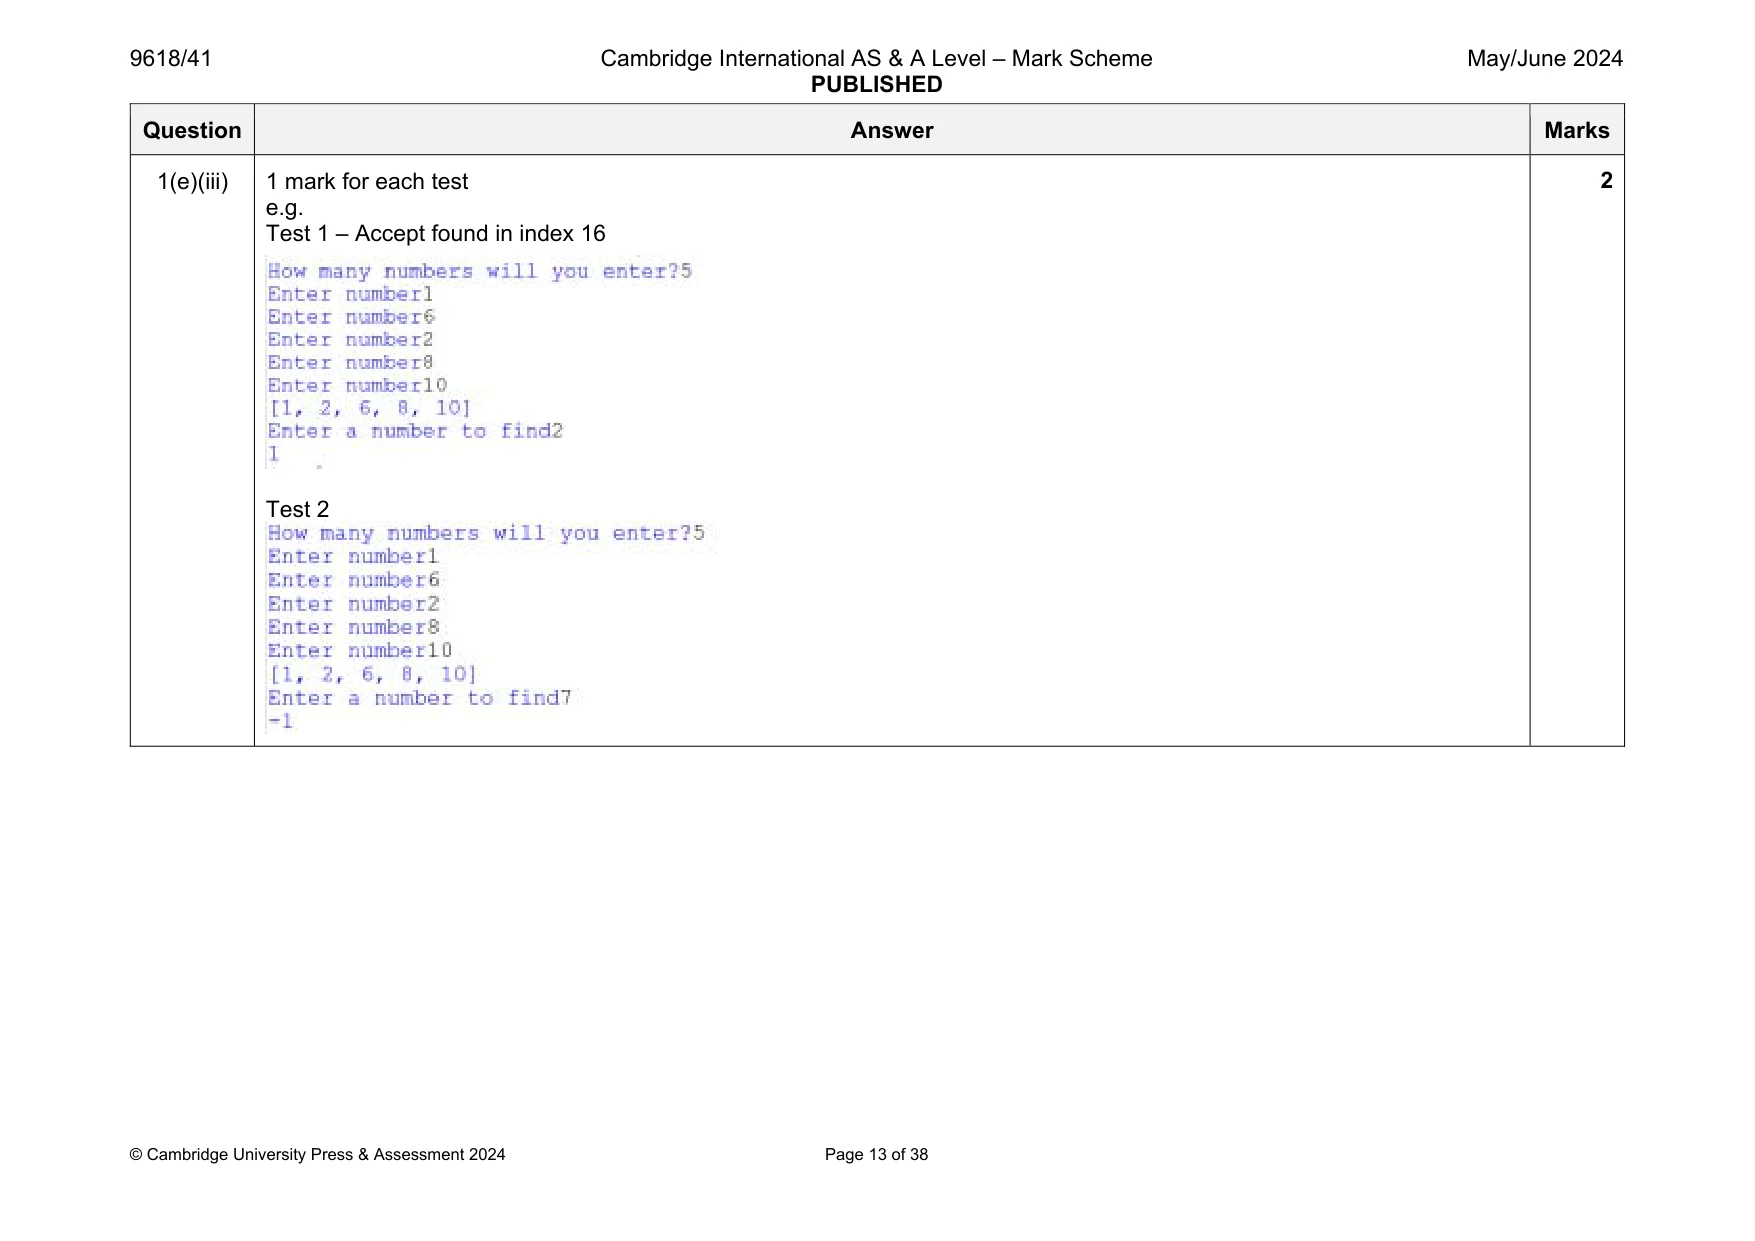Click the "© Cambridge University Press & Assessment 2024" footer
This screenshot has width=1755, height=1241.
[317, 1155]
